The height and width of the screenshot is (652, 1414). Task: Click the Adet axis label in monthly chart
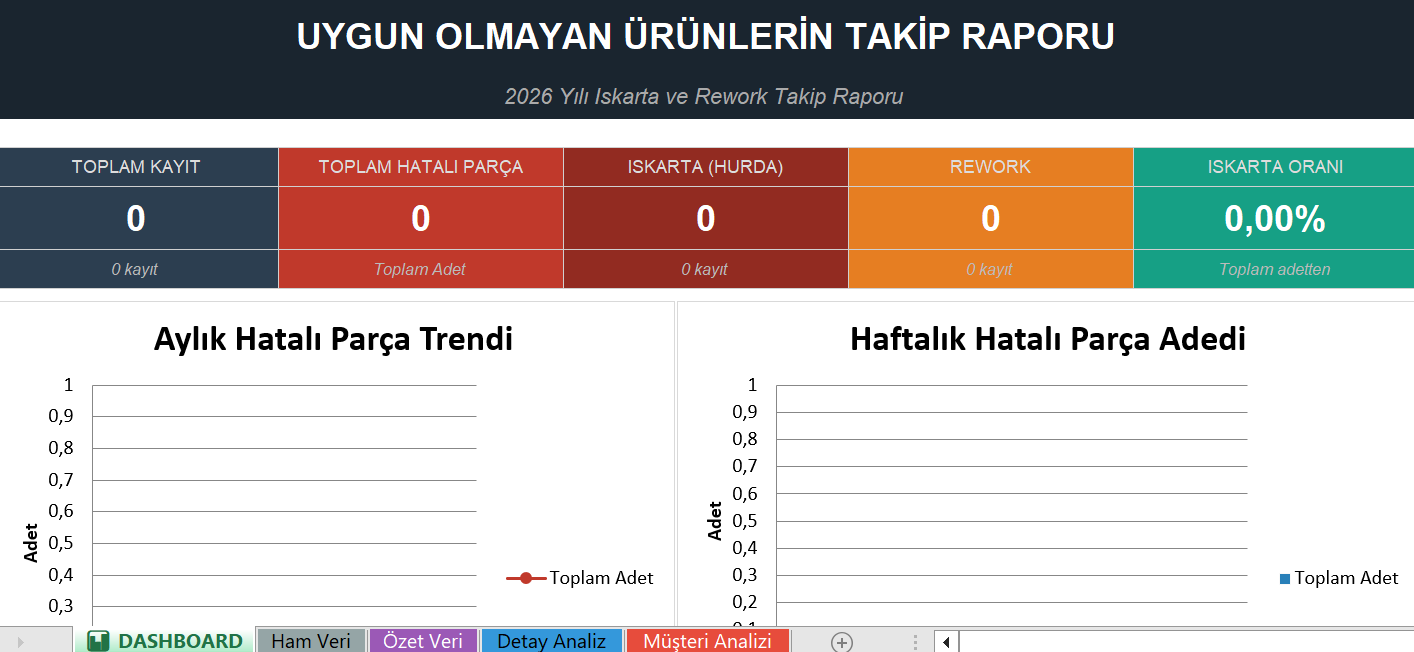pos(31,543)
